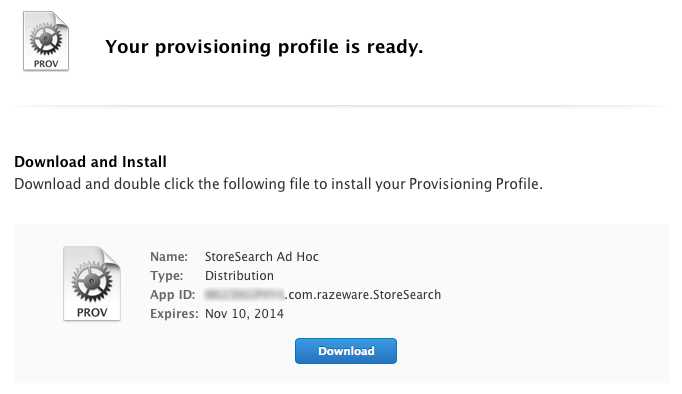682x394 pixels.
Task: Click the install instruction sentence below the heading
Action: click(278, 184)
